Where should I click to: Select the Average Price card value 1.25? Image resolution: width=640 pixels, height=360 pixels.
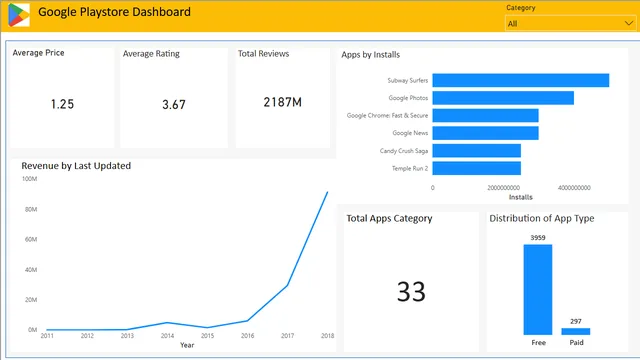[62, 104]
